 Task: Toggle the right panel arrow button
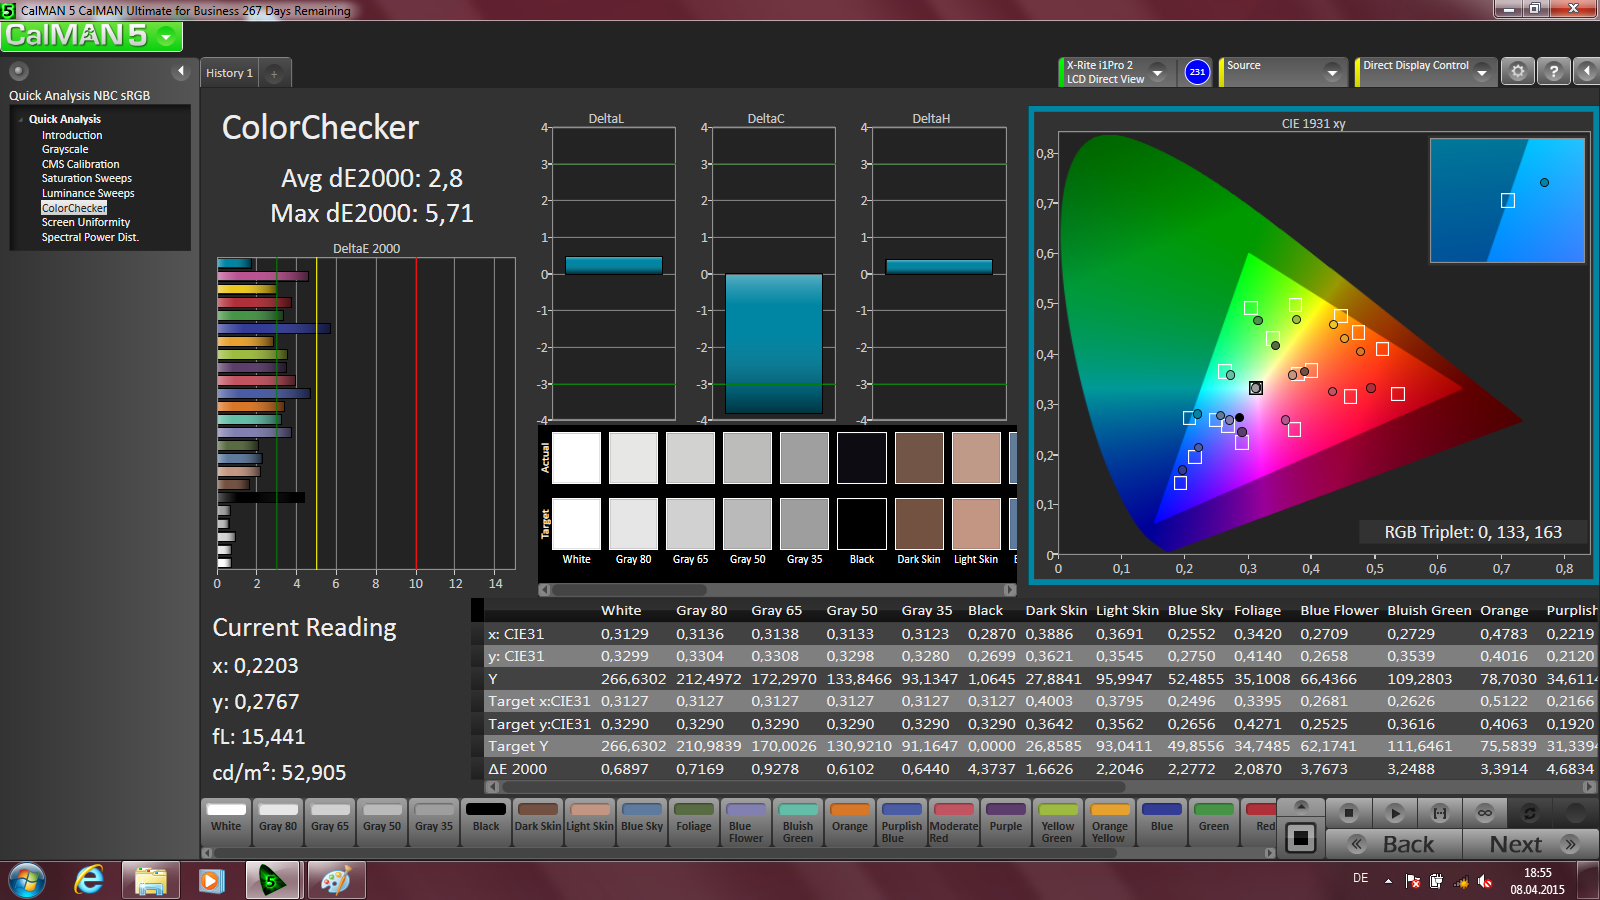tap(1586, 72)
